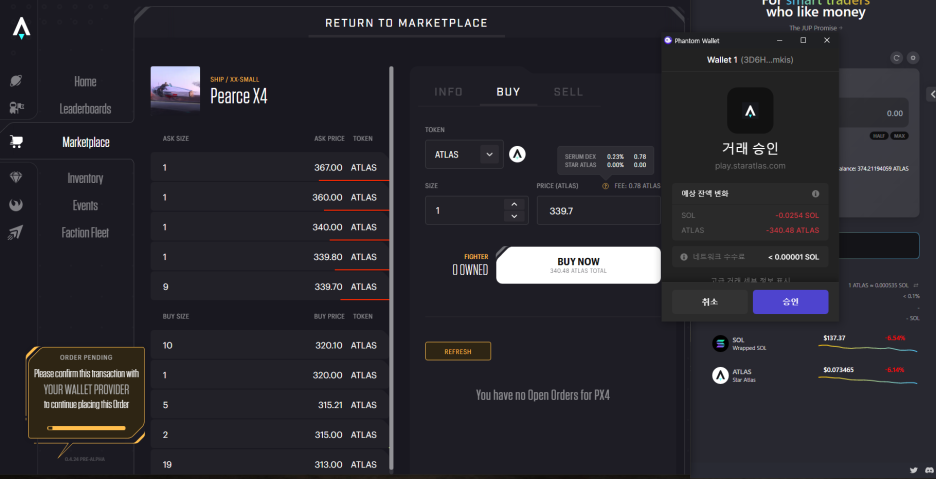Click info icon beside 네트워크 수수료
The height and width of the screenshot is (479, 936).
[684, 257]
